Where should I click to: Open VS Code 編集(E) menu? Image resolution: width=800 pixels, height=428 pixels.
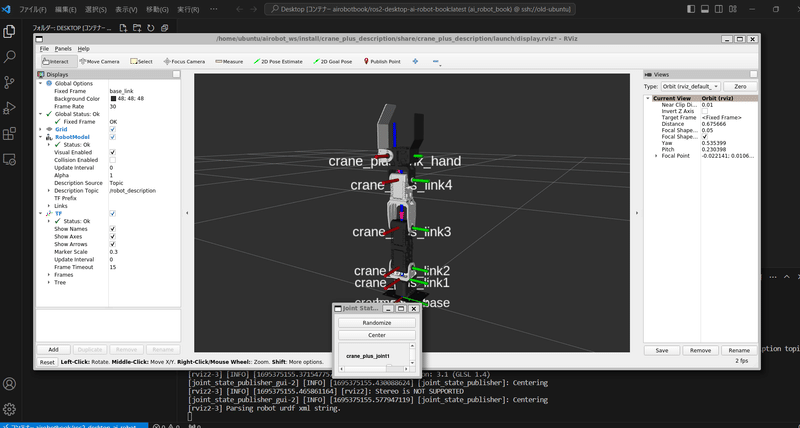click(66, 9)
